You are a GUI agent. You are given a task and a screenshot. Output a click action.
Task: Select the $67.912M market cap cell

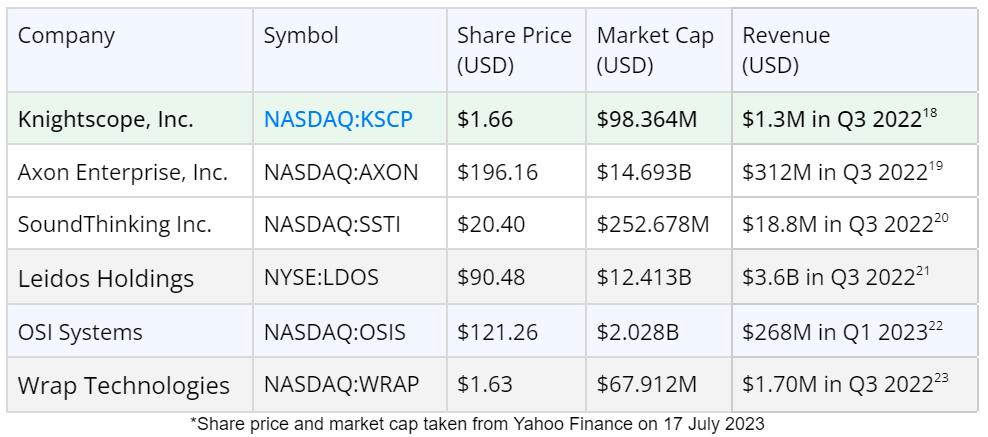[646, 385]
